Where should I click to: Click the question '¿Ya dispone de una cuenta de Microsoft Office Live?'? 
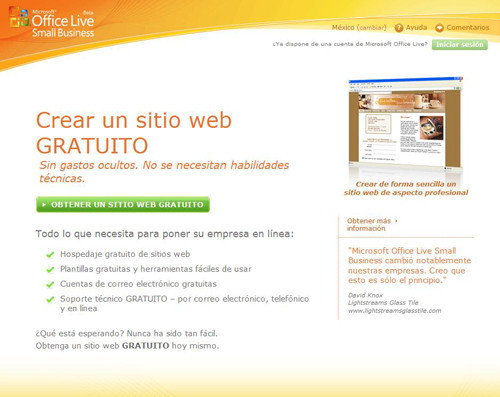click(350, 44)
